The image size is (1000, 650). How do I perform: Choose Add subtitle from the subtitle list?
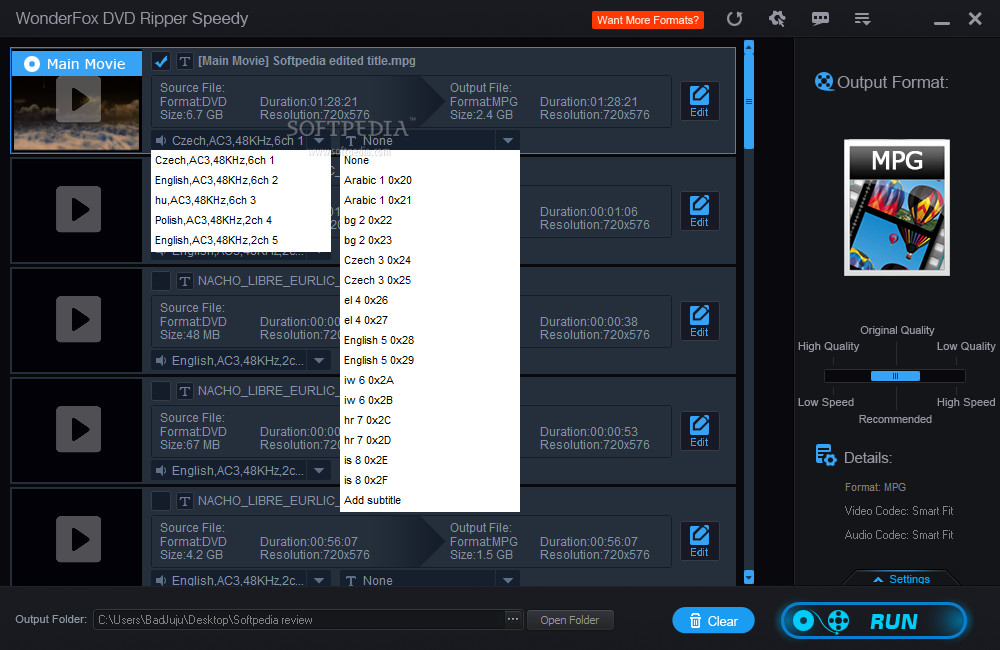click(430, 500)
